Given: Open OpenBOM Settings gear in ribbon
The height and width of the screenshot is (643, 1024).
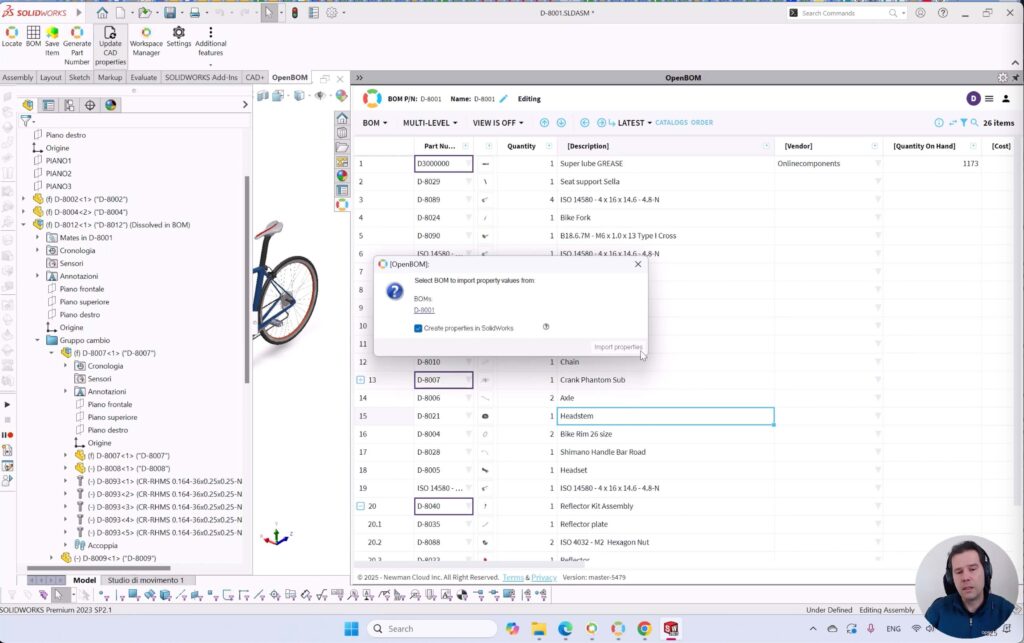Looking at the screenshot, I should (178, 37).
